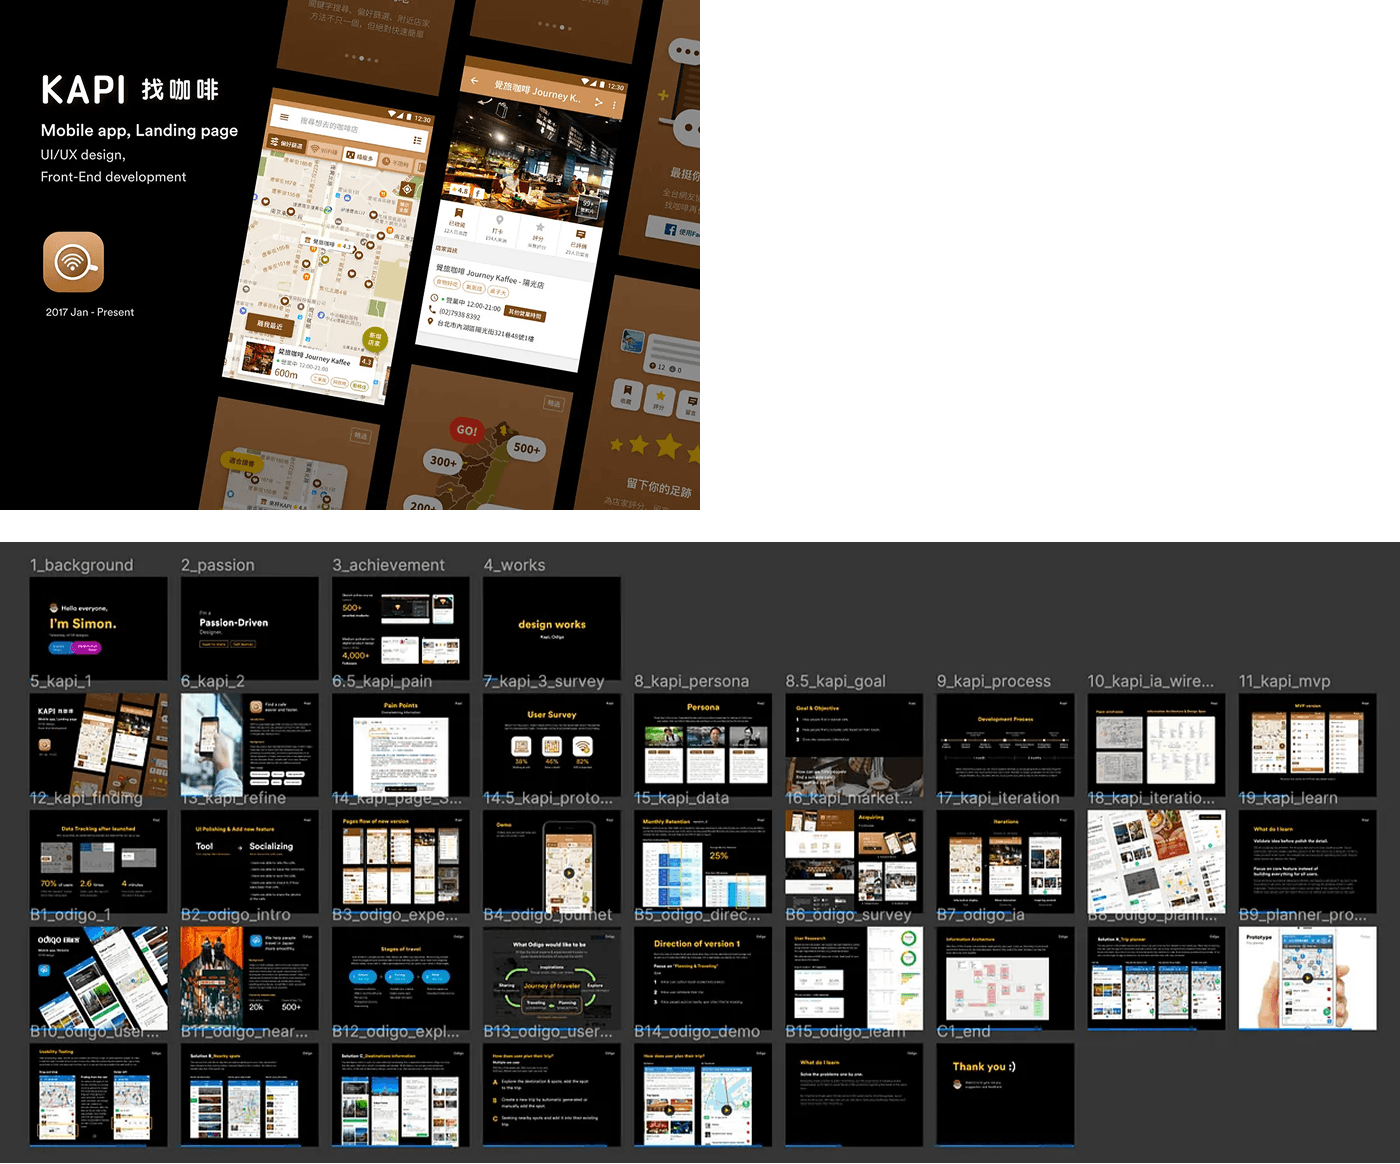This screenshot has height=1164, width=1400.
Task: Select the 3_achievement artboard thumbnail
Action: click(x=401, y=628)
